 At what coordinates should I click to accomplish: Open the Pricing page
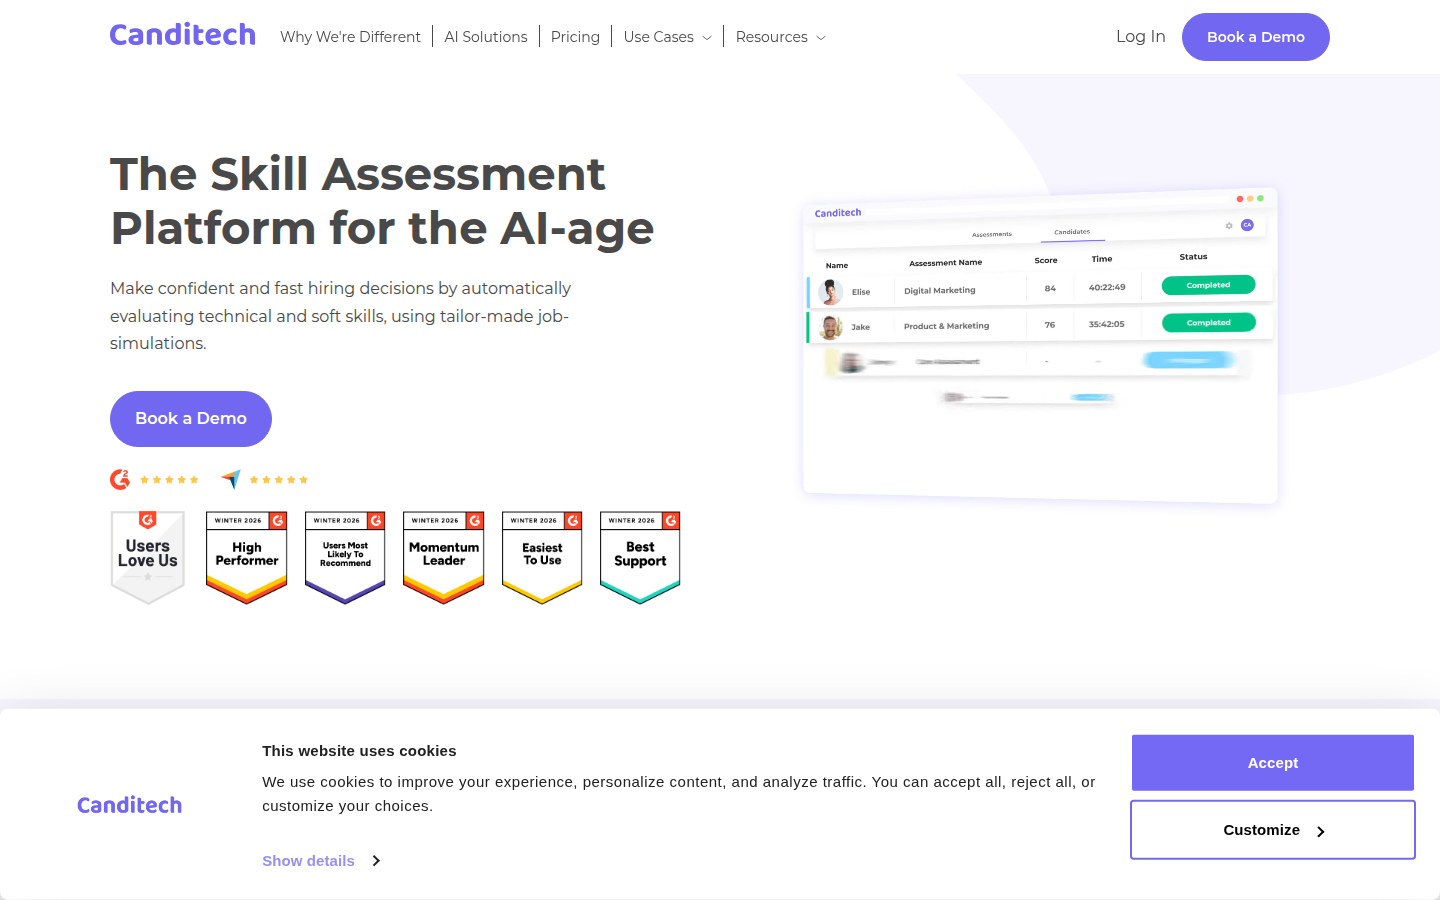575,37
